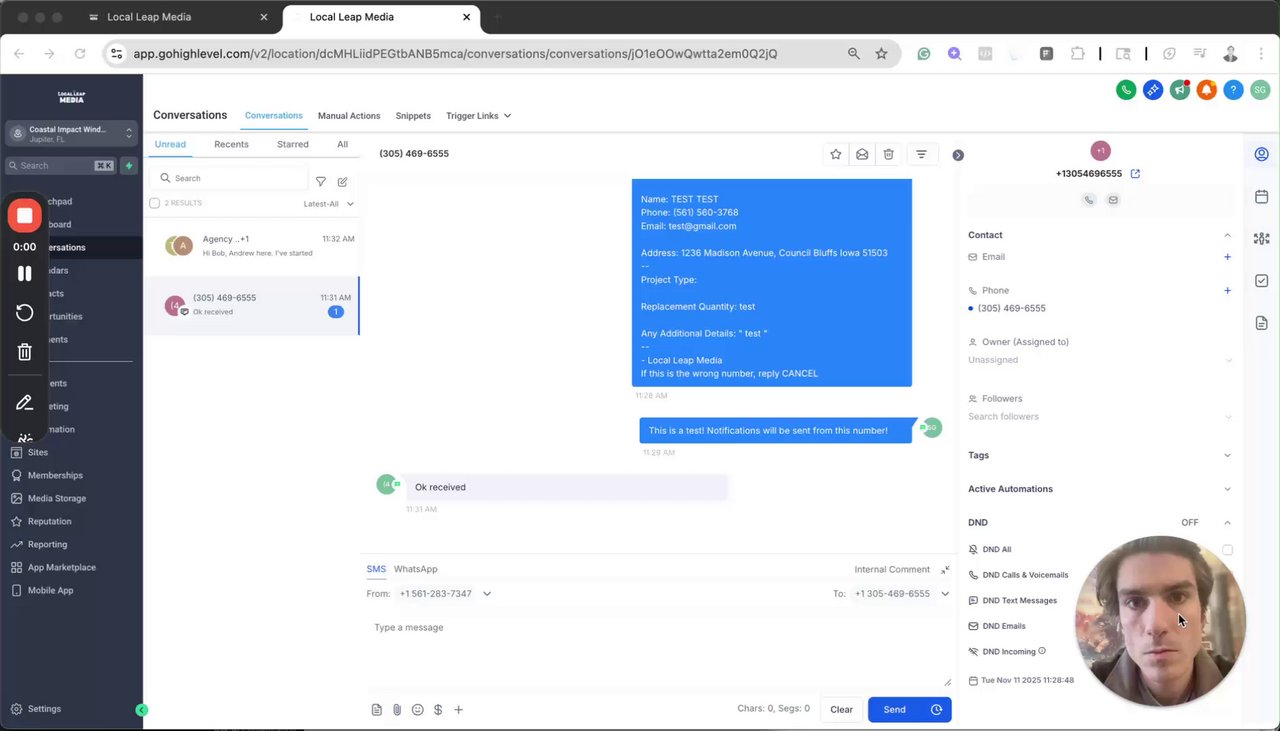This screenshot has height=731, width=1280.
Task: Switch to the Snippets tab
Action: coord(413,116)
